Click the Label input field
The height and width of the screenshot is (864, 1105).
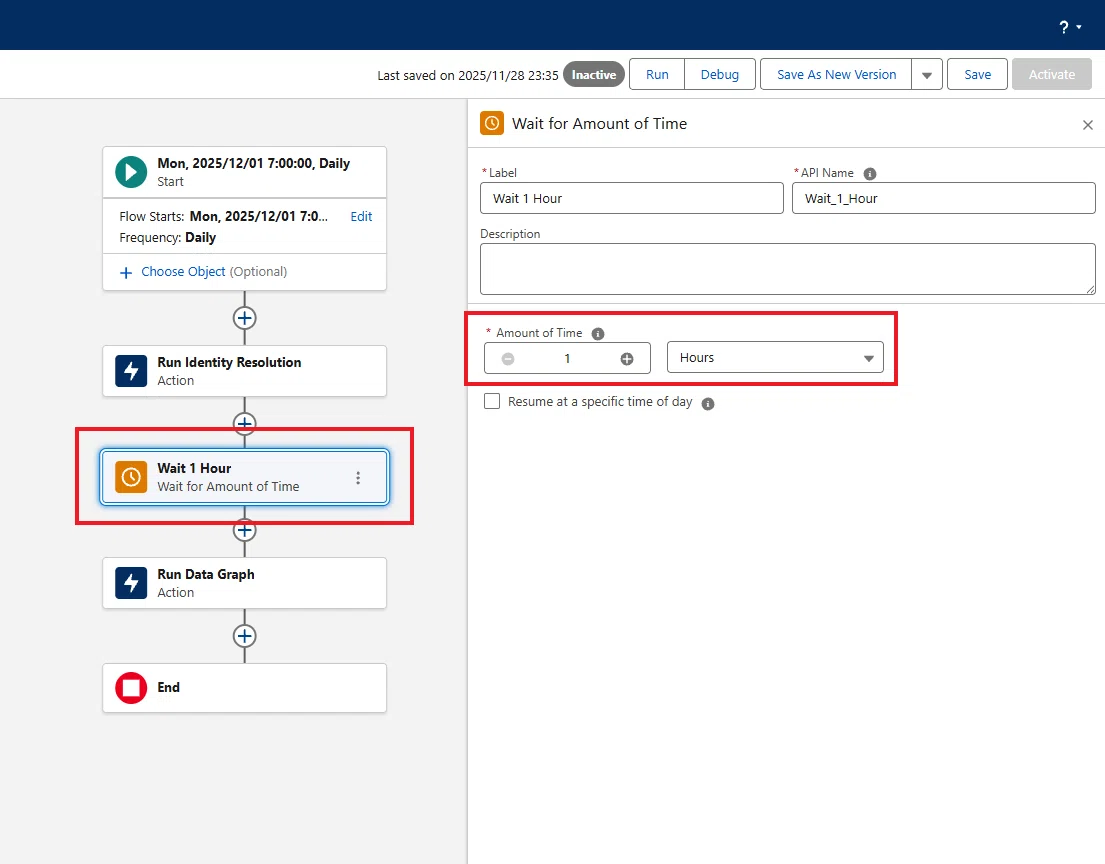tap(631, 198)
